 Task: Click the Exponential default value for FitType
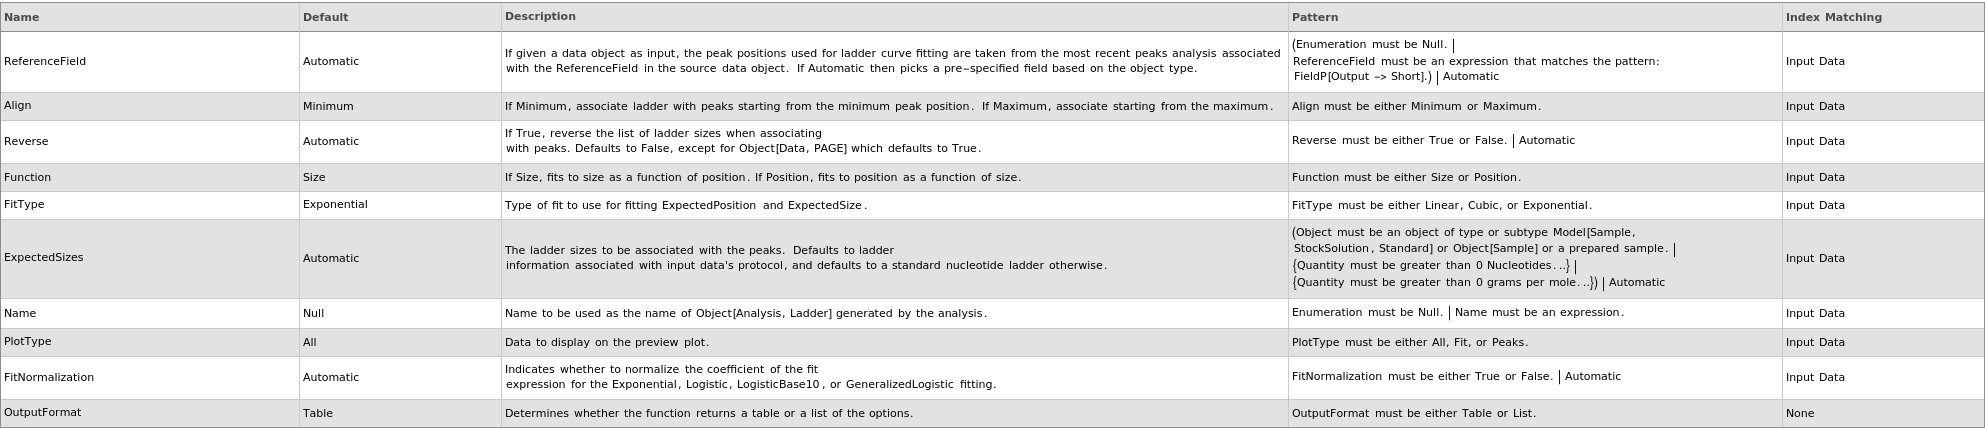tap(335, 205)
